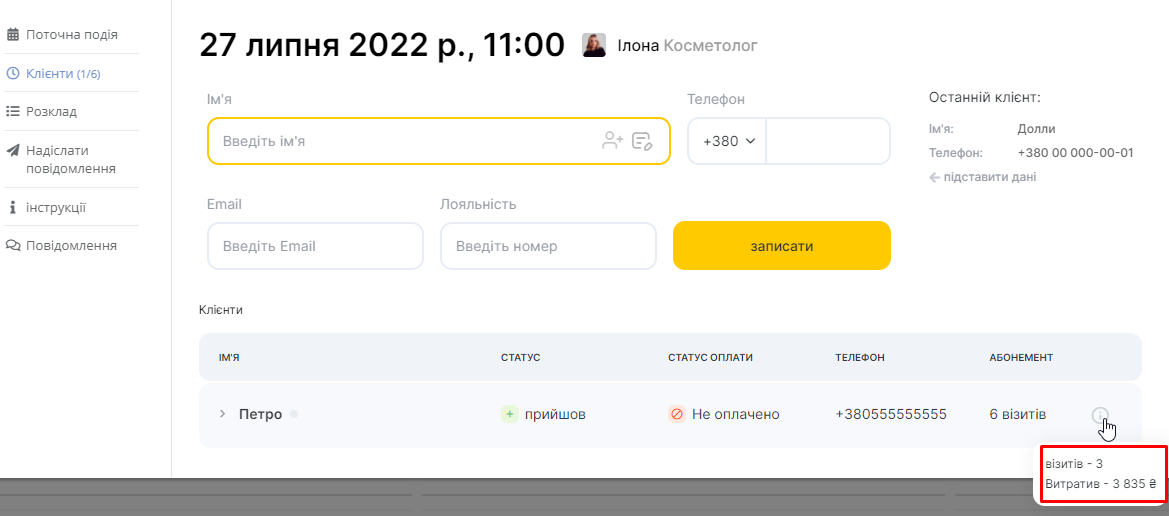Click the small dot next to Петро
This screenshot has height=516, width=1169.
point(294,414)
